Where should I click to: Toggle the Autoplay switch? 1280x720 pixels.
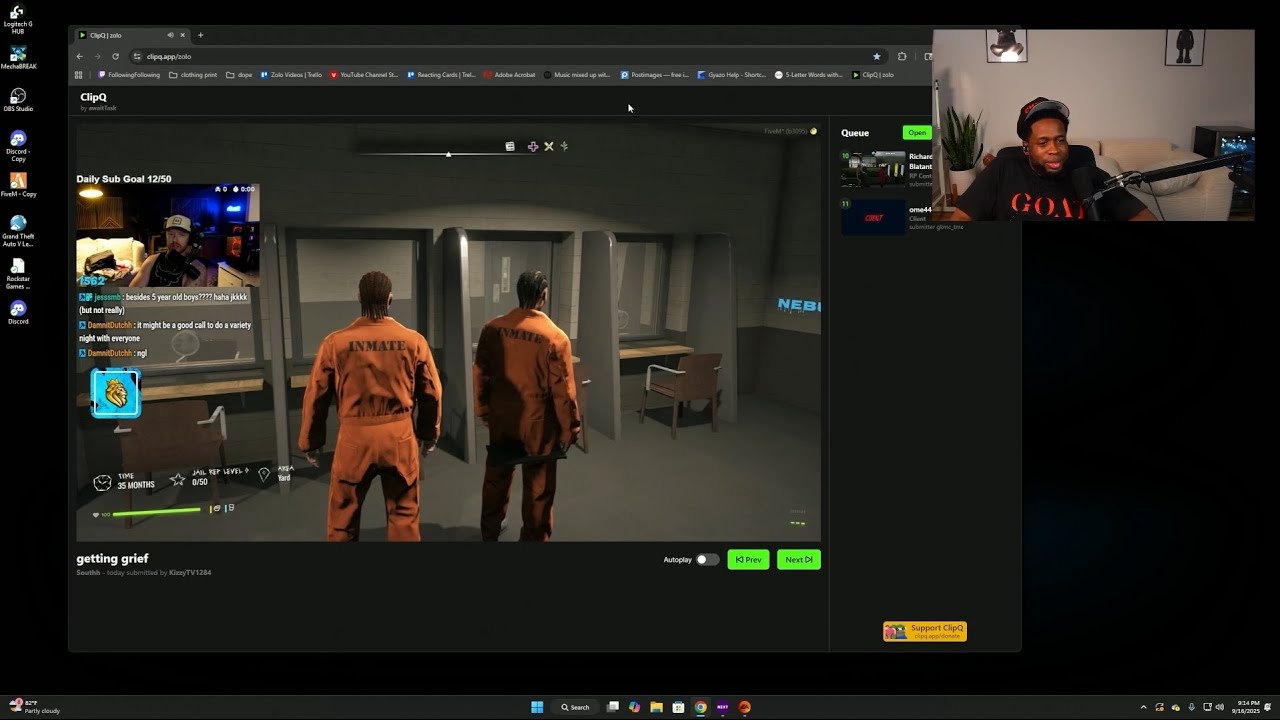707,560
